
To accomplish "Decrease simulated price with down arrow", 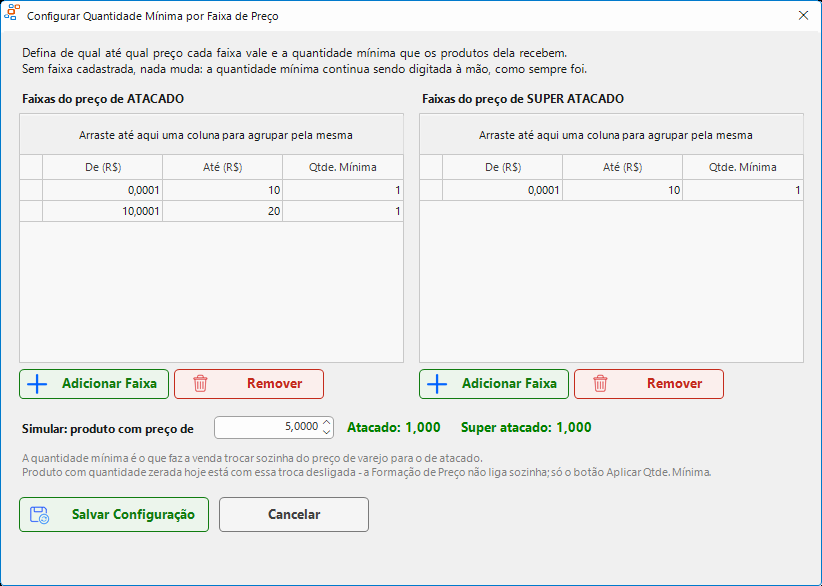I will pos(327,432).
